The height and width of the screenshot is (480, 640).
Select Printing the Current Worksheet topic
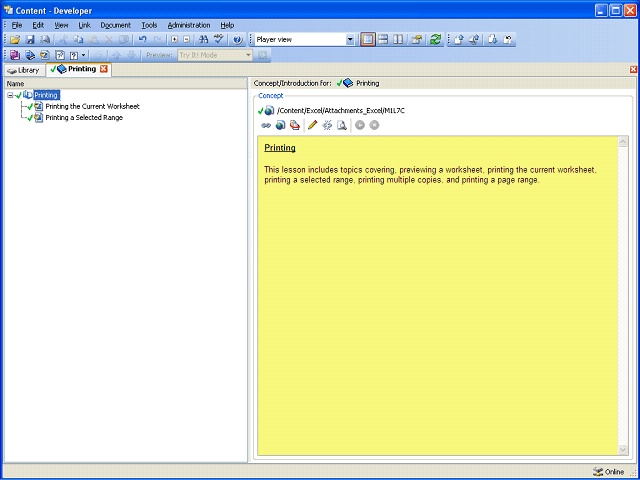tap(92, 107)
